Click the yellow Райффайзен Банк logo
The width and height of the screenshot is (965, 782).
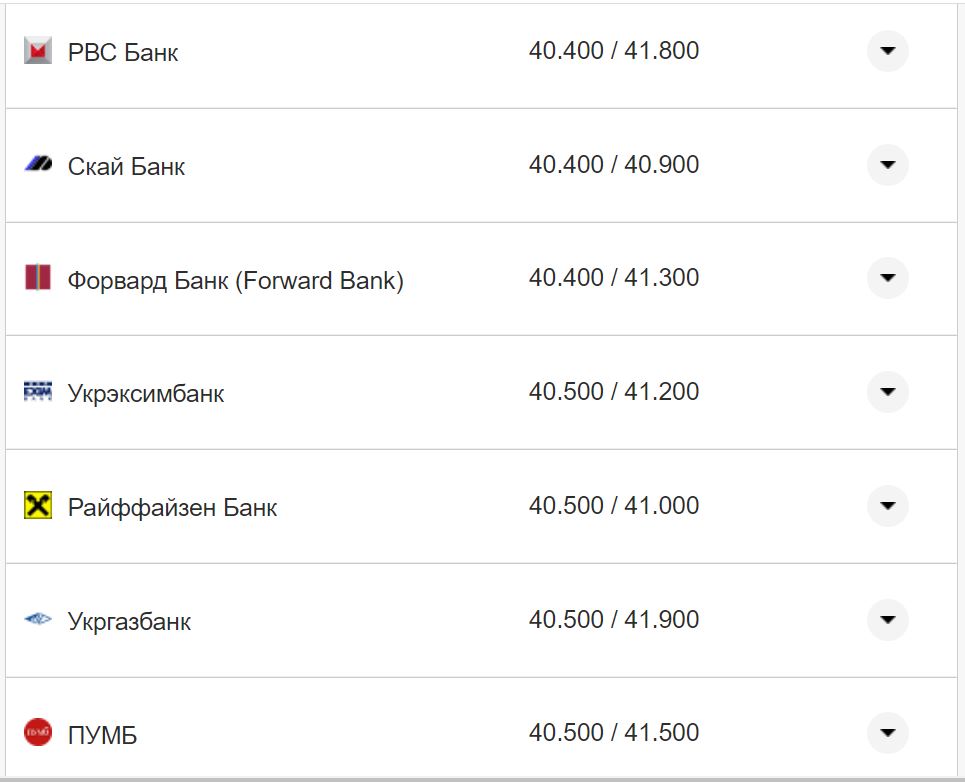[x=38, y=506]
